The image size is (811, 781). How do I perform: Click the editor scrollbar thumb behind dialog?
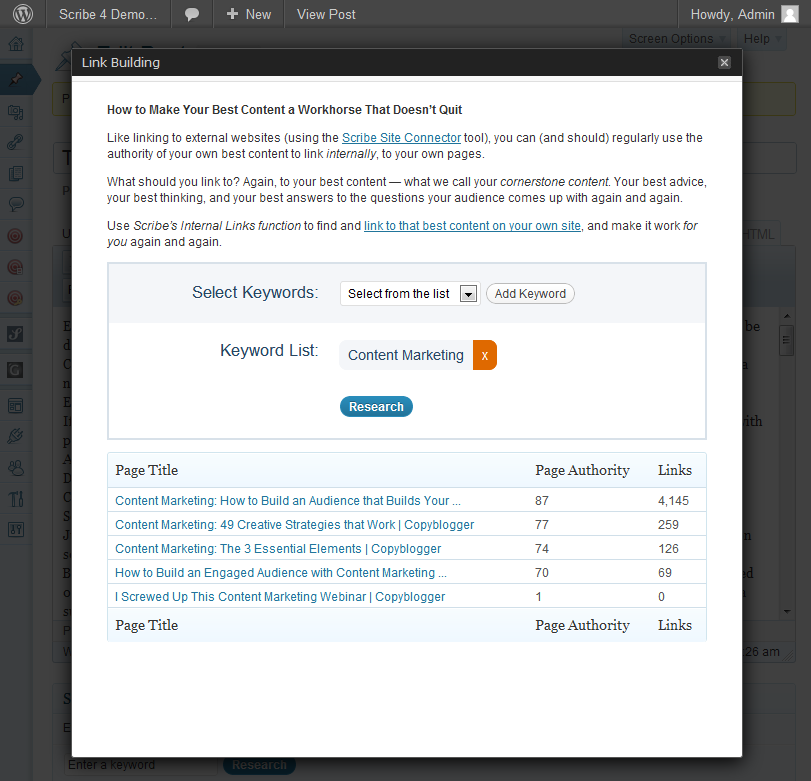(787, 340)
